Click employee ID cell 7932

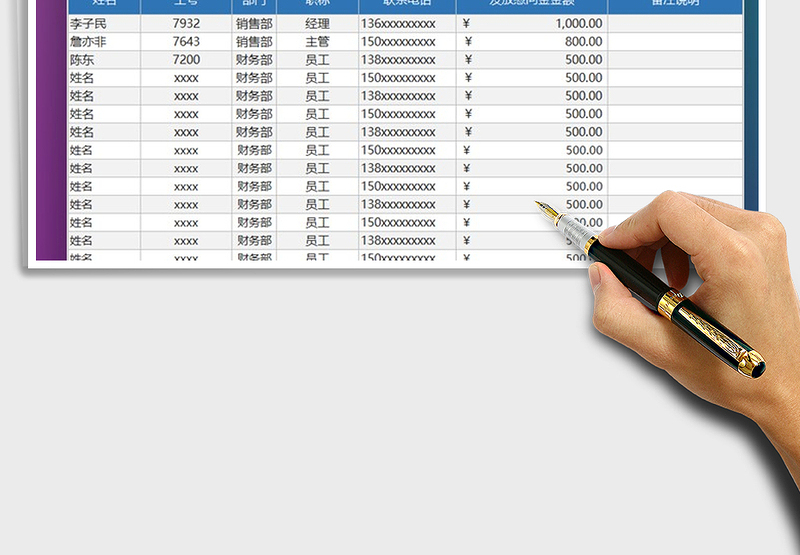pyautogui.click(x=186, y=24)
